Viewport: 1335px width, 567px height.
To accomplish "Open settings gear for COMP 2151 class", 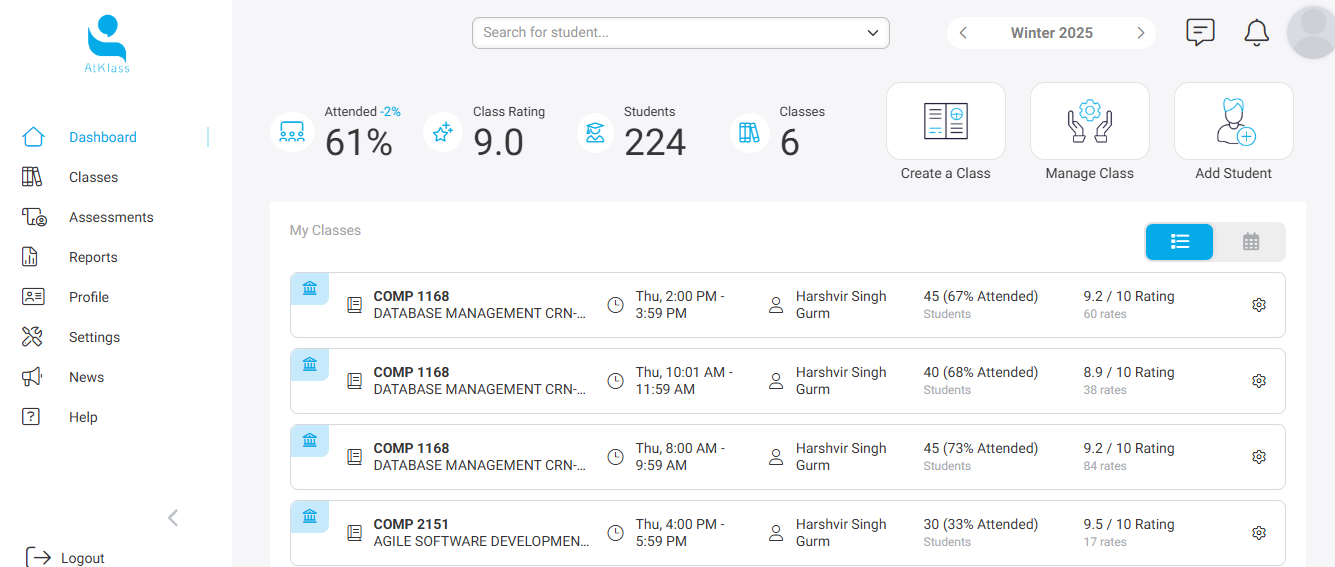I will (1259, 533).
